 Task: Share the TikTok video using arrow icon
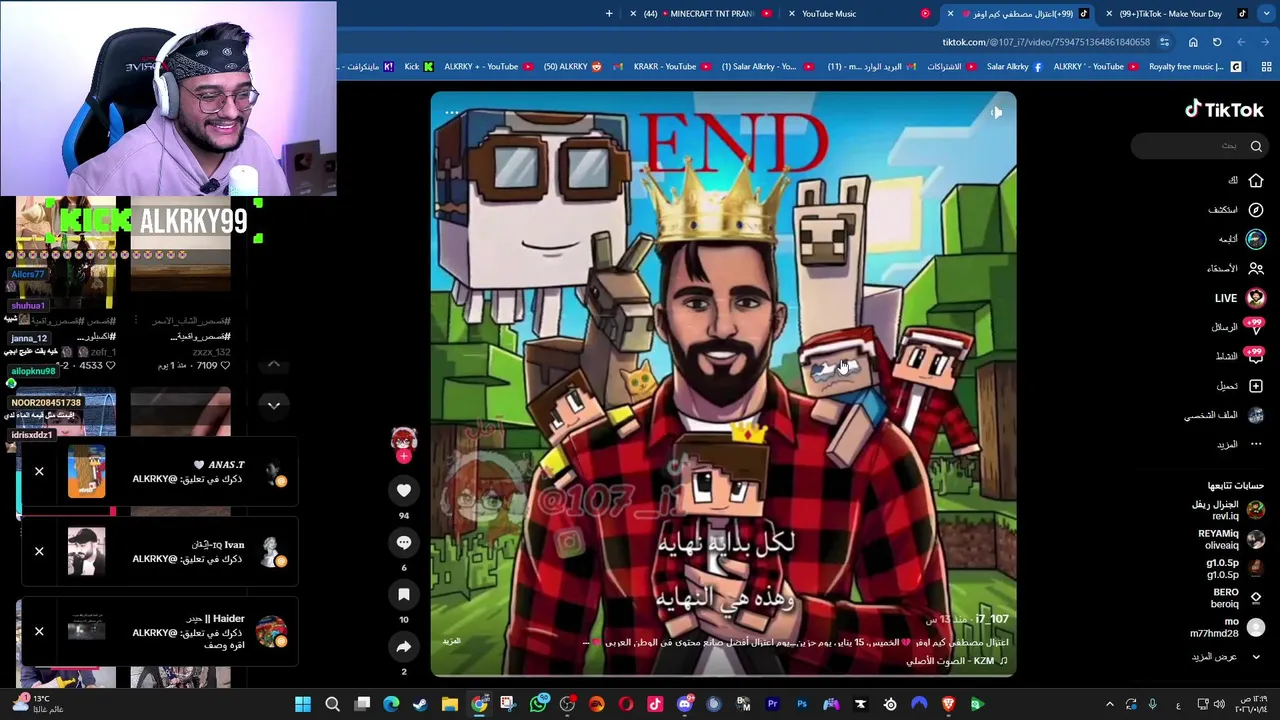click(x=404, y=647)
